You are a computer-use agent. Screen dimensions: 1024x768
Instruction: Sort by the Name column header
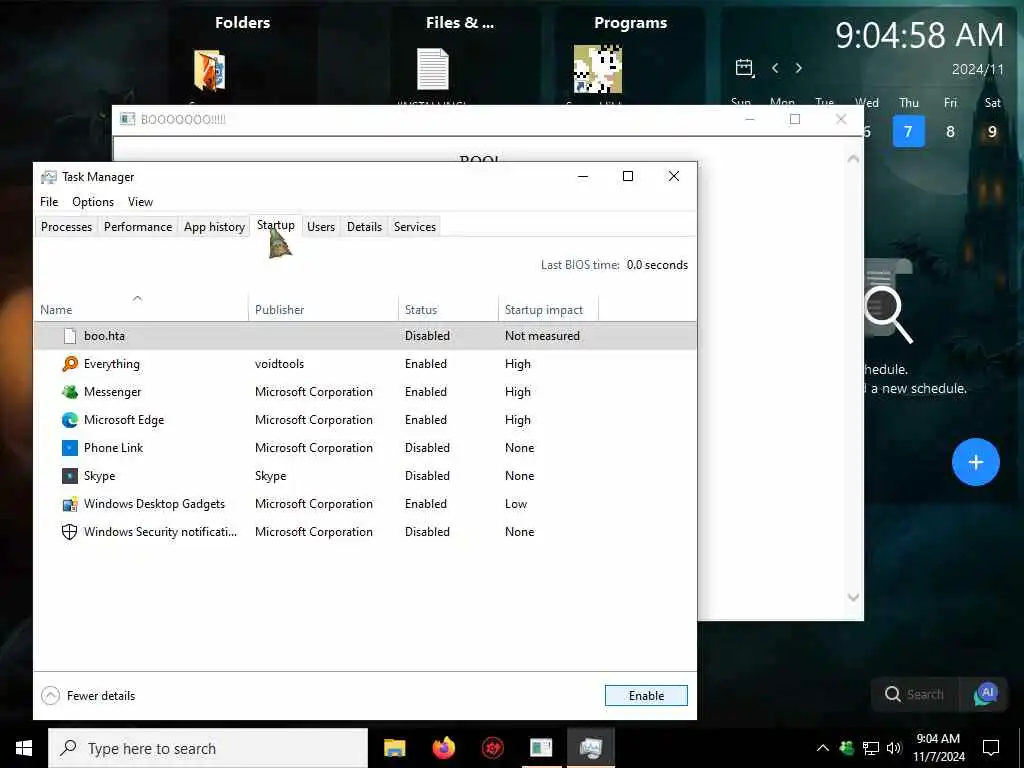coord(141,310)
